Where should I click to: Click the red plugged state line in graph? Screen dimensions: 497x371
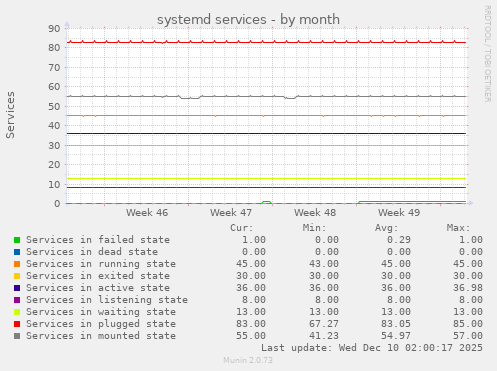(267, 42)
